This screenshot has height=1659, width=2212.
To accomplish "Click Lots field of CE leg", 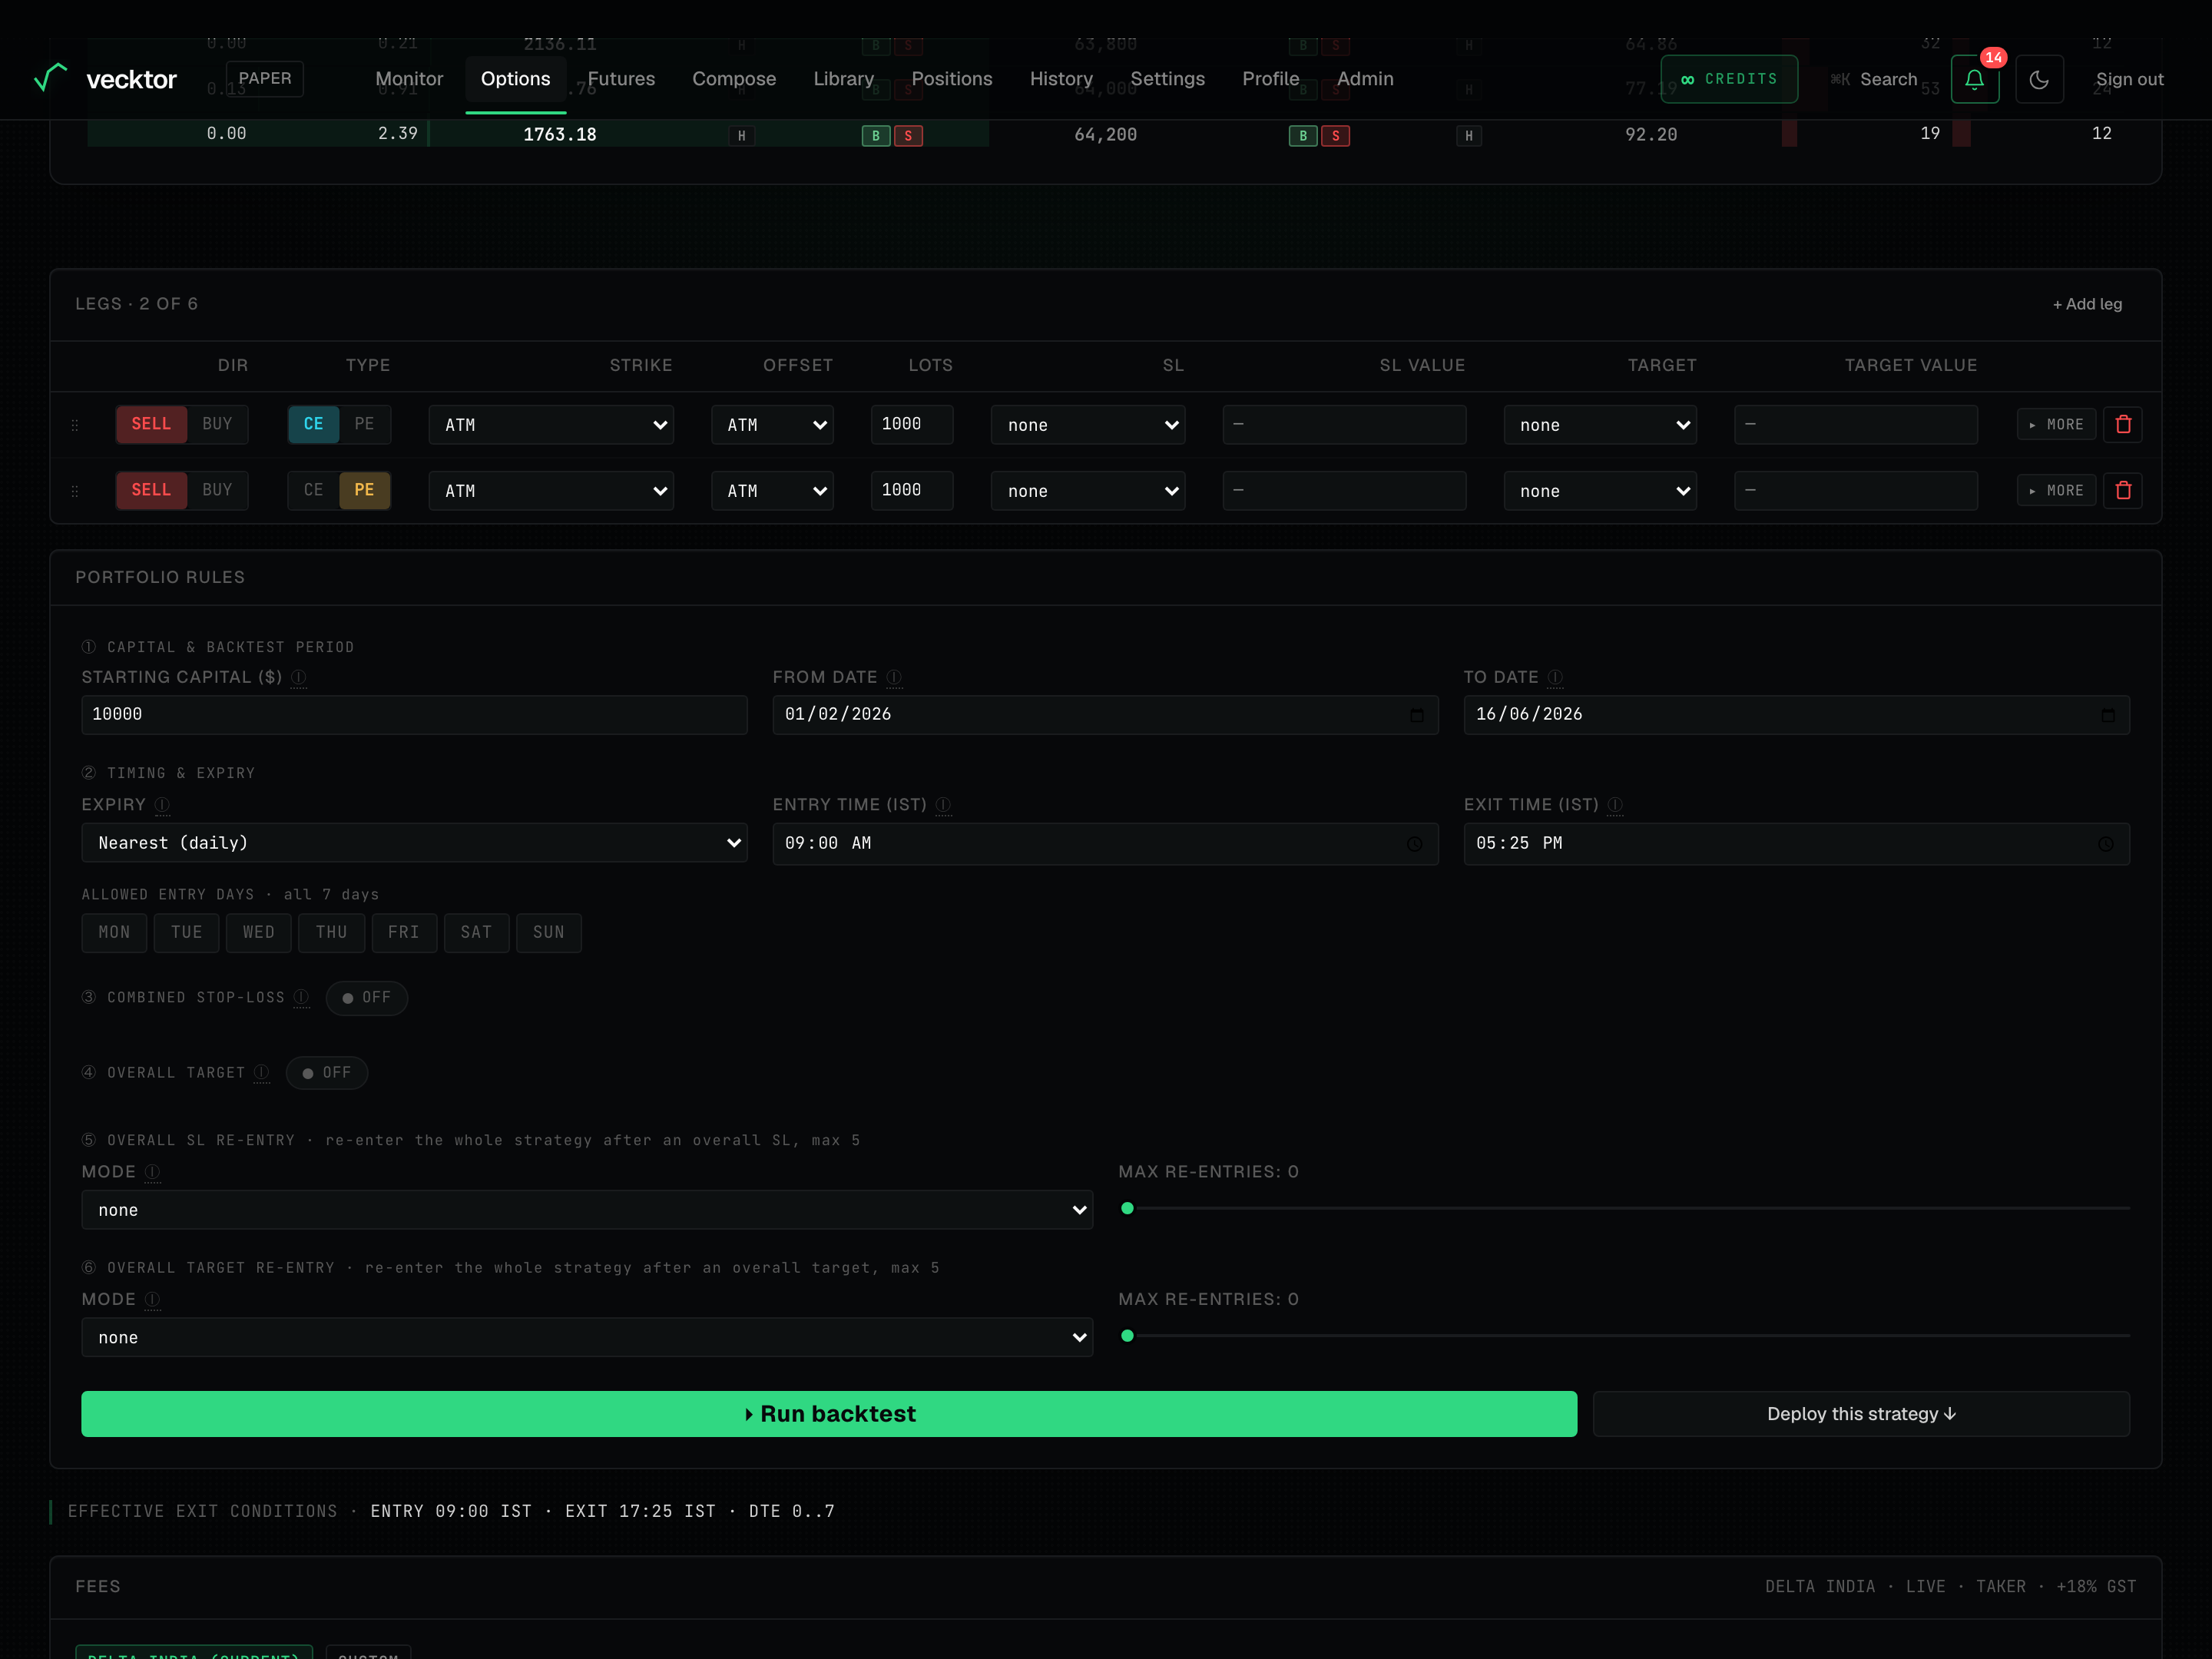I will click(911, 424).
